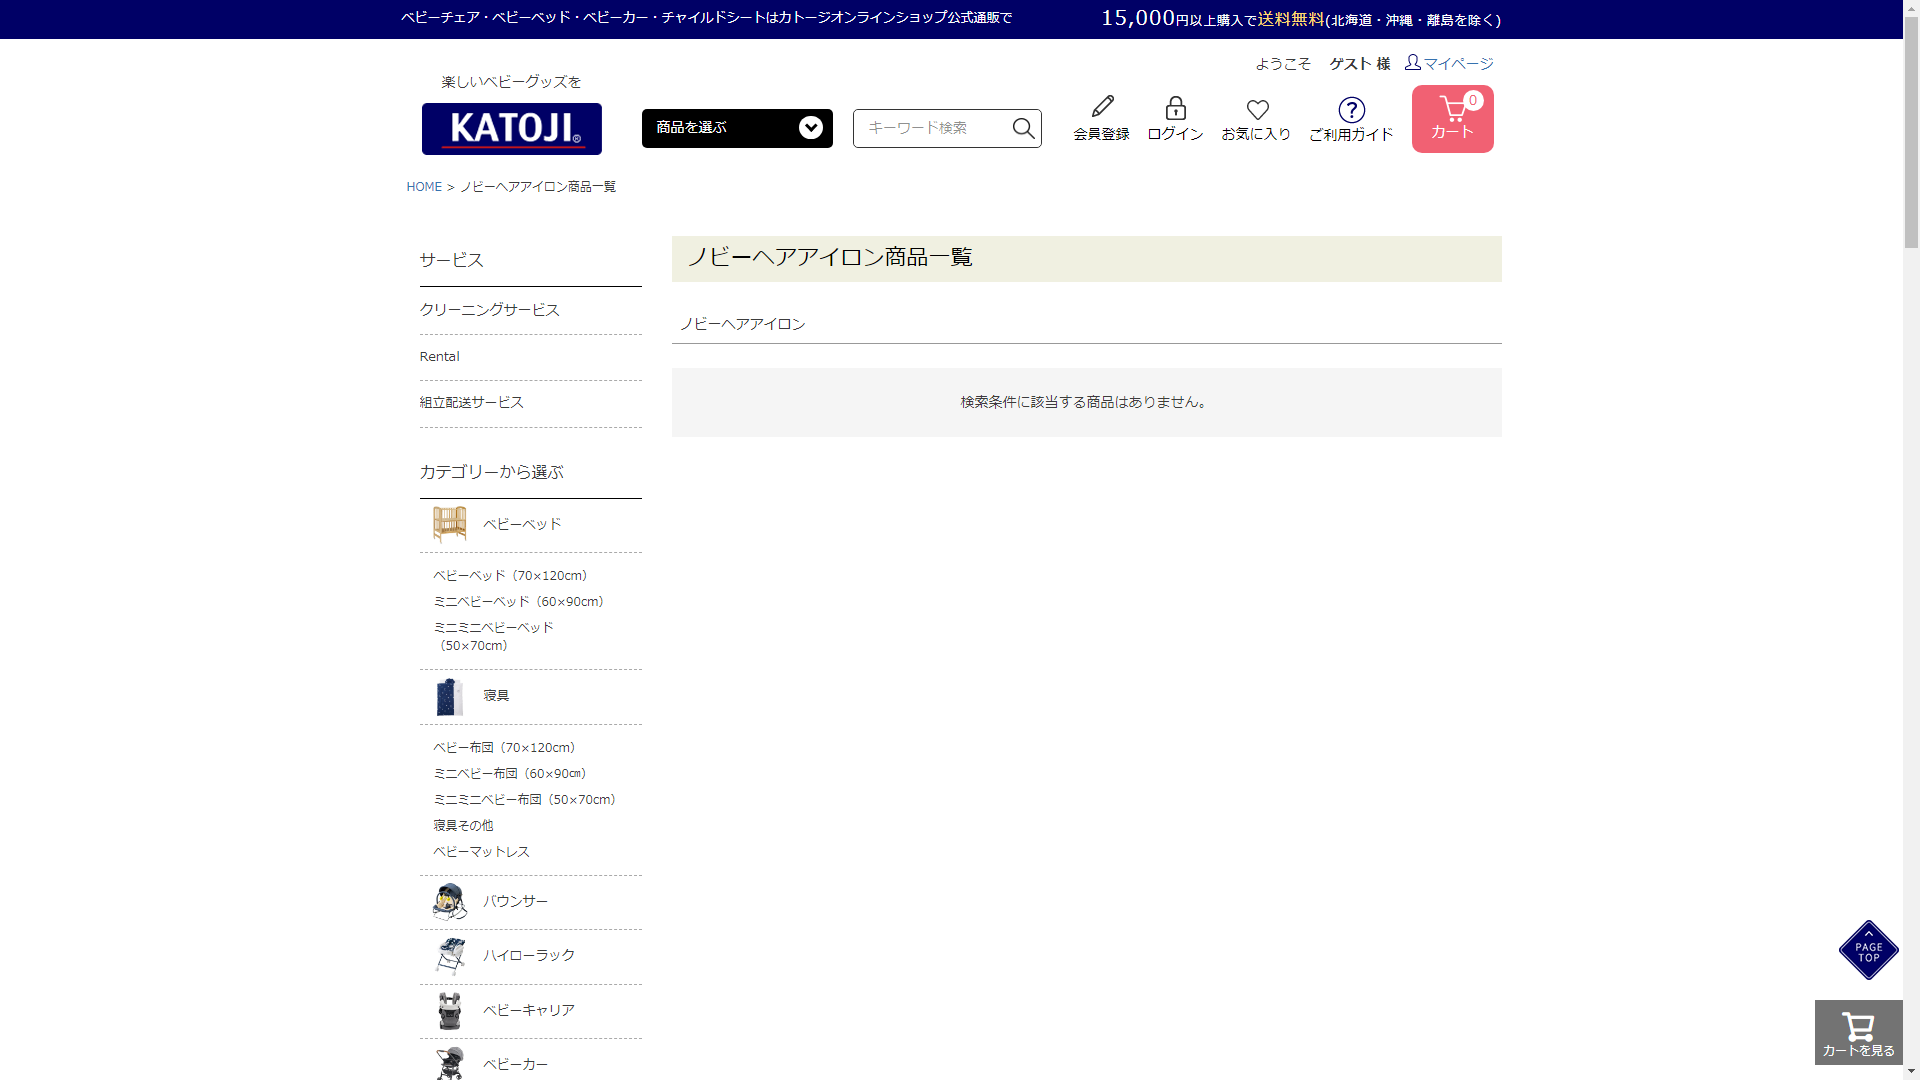Image resolution: width=1920 pixels, height=1080 pixels.
Task: Open the pink cart button
Action: pyautogui.click(x=1452, y=119)
